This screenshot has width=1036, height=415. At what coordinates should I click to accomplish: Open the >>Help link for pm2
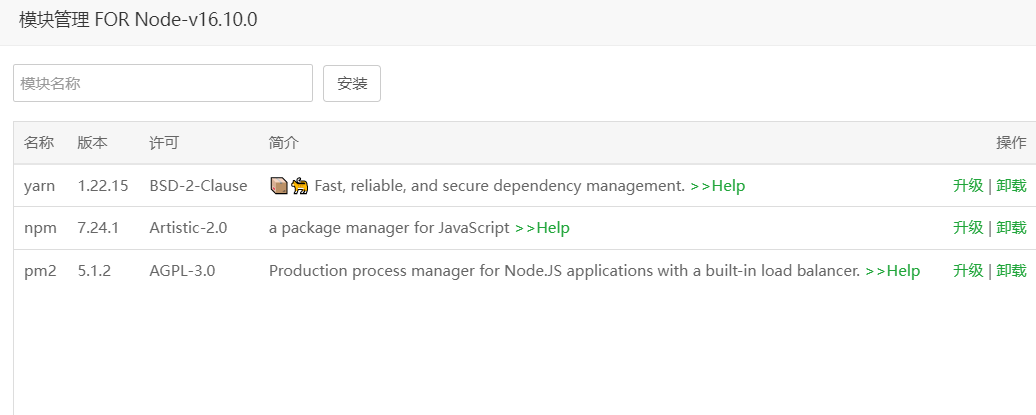coord(893,271)
